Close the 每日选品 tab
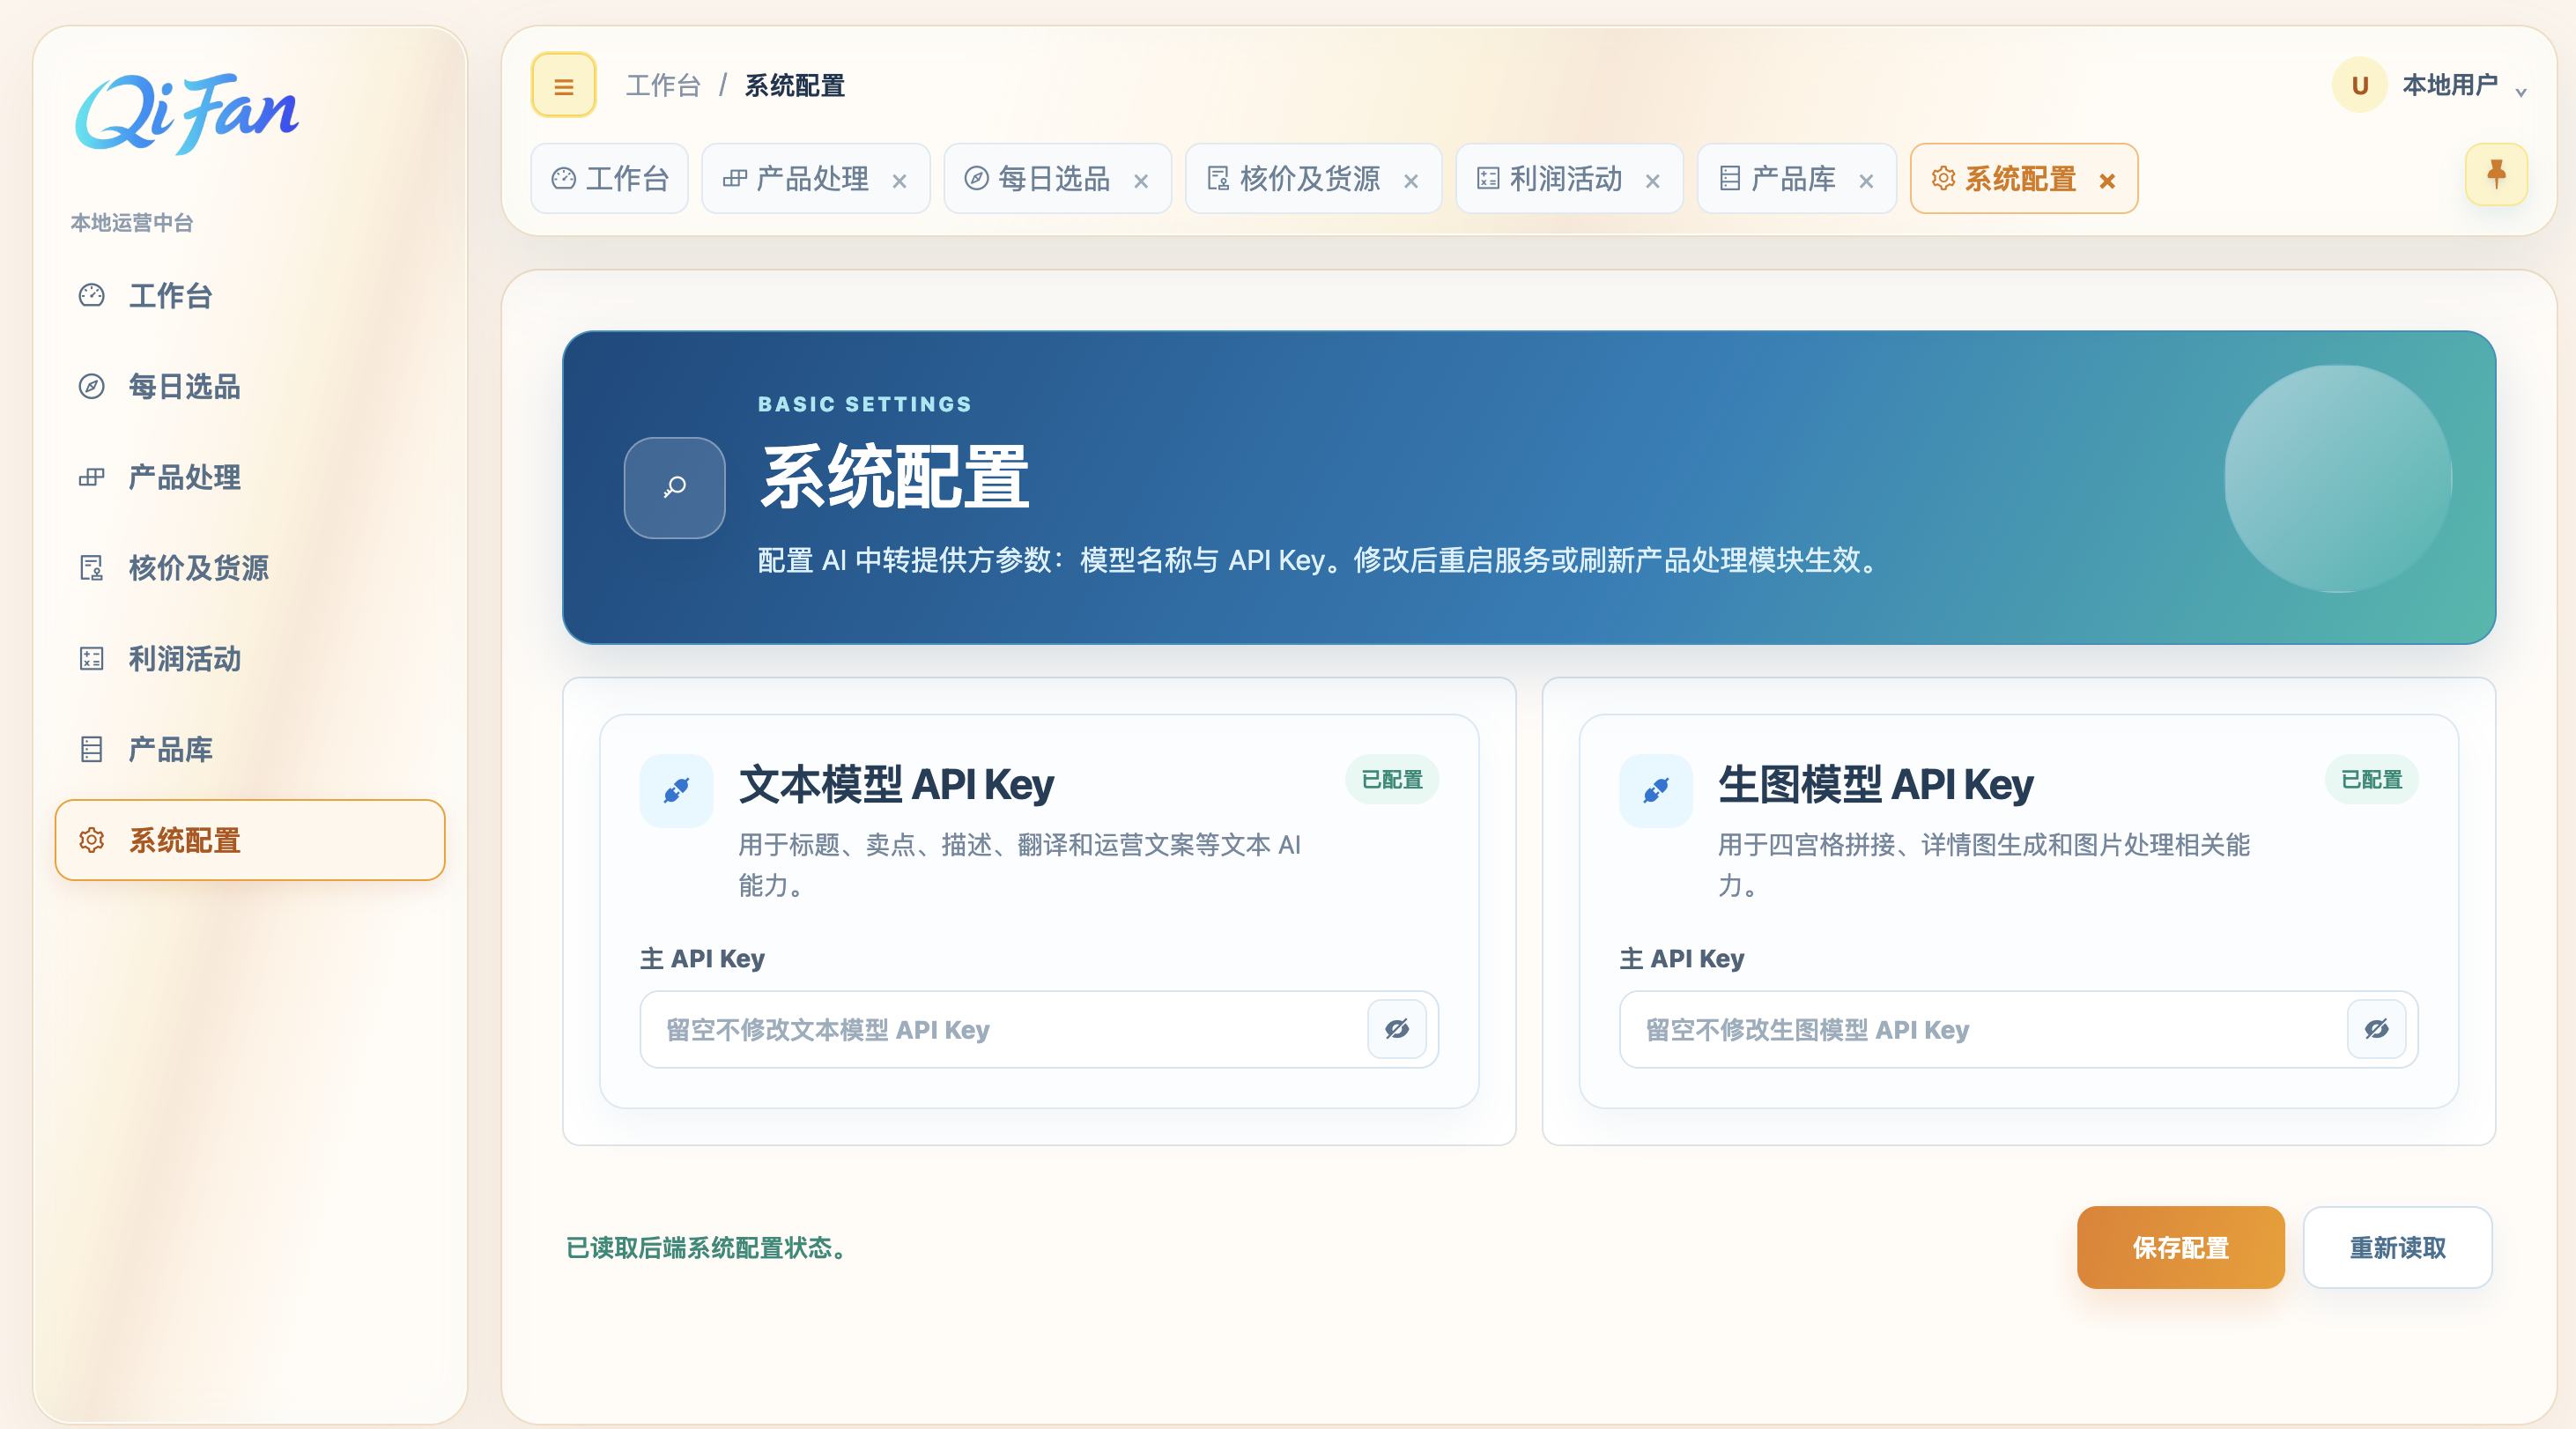Viewport: 2576px width, 1429px height. (x=1141, y=181)
